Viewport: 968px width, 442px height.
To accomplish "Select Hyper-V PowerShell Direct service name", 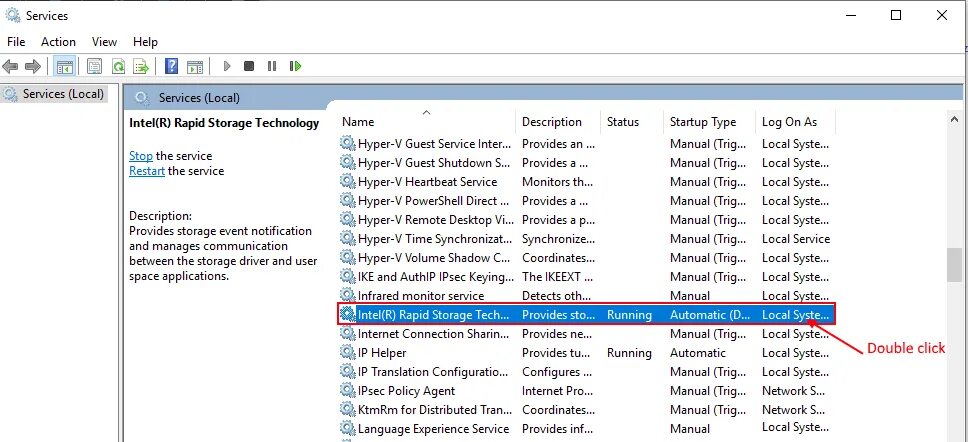I will 435,201.
